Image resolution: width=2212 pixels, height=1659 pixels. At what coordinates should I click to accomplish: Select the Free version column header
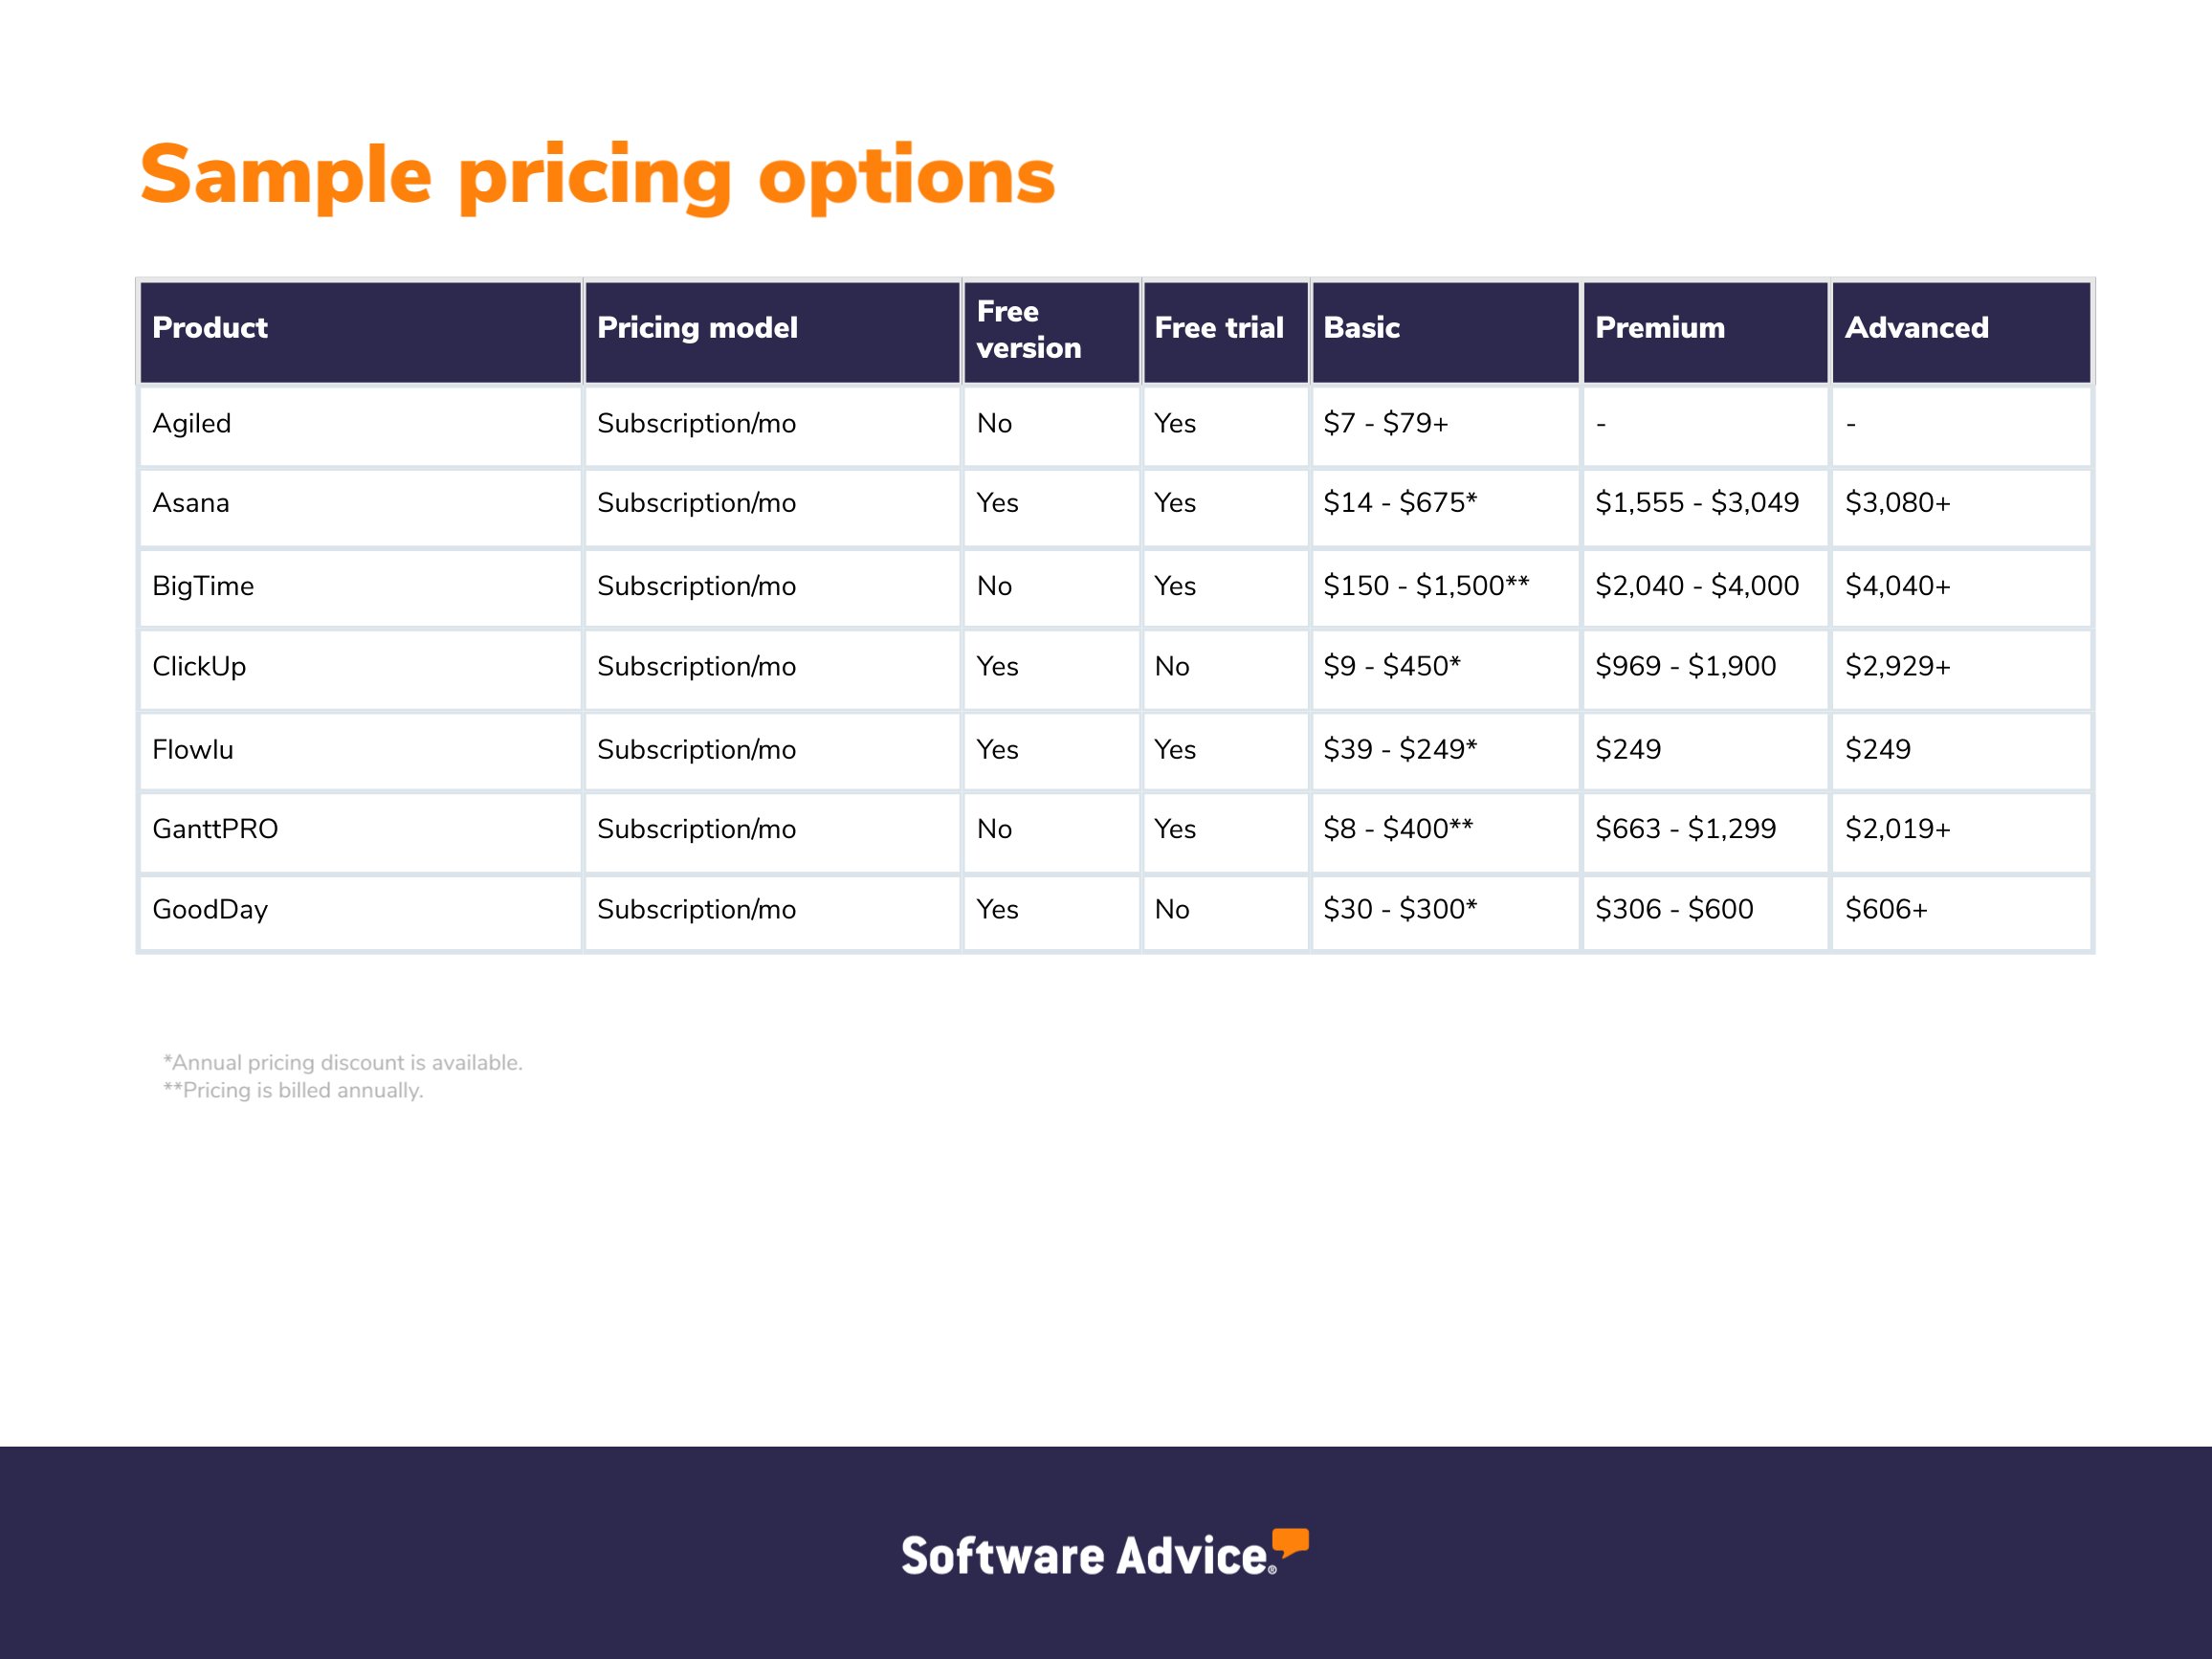1028,330
